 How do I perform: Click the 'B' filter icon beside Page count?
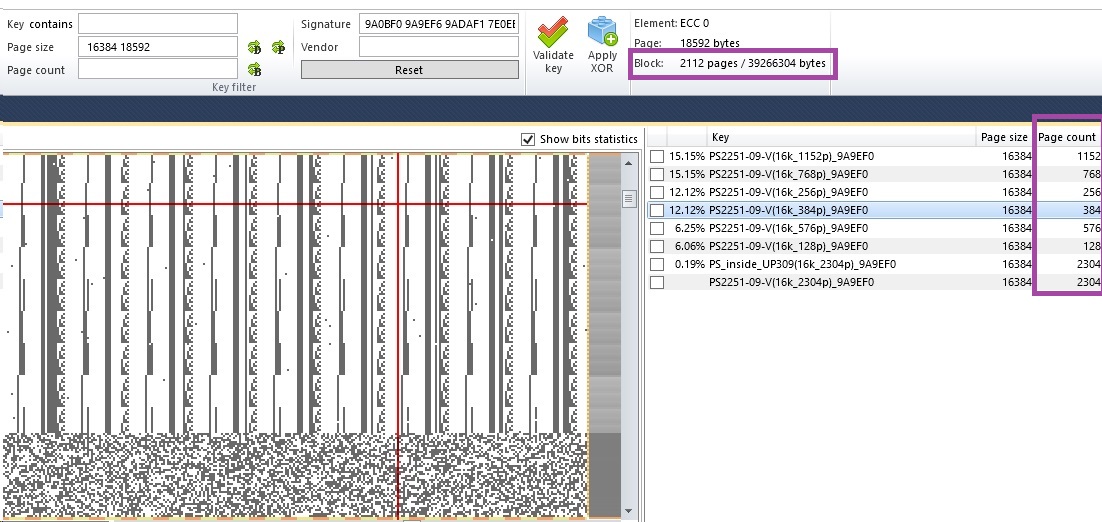tap(254, 70)
